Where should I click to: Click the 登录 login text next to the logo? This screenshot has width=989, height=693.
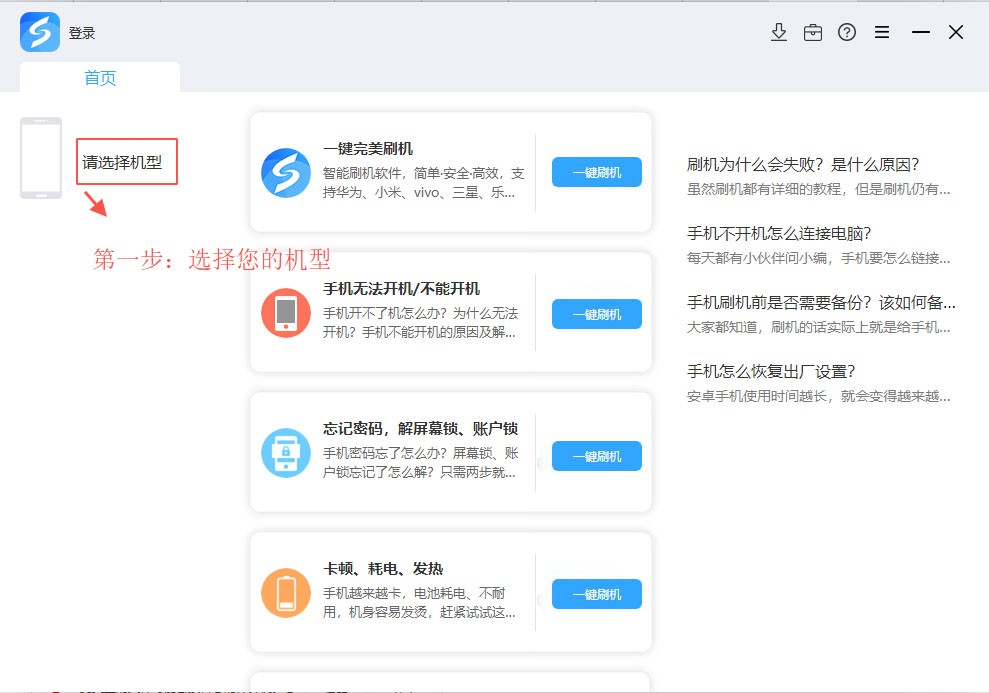click(80, 31)
